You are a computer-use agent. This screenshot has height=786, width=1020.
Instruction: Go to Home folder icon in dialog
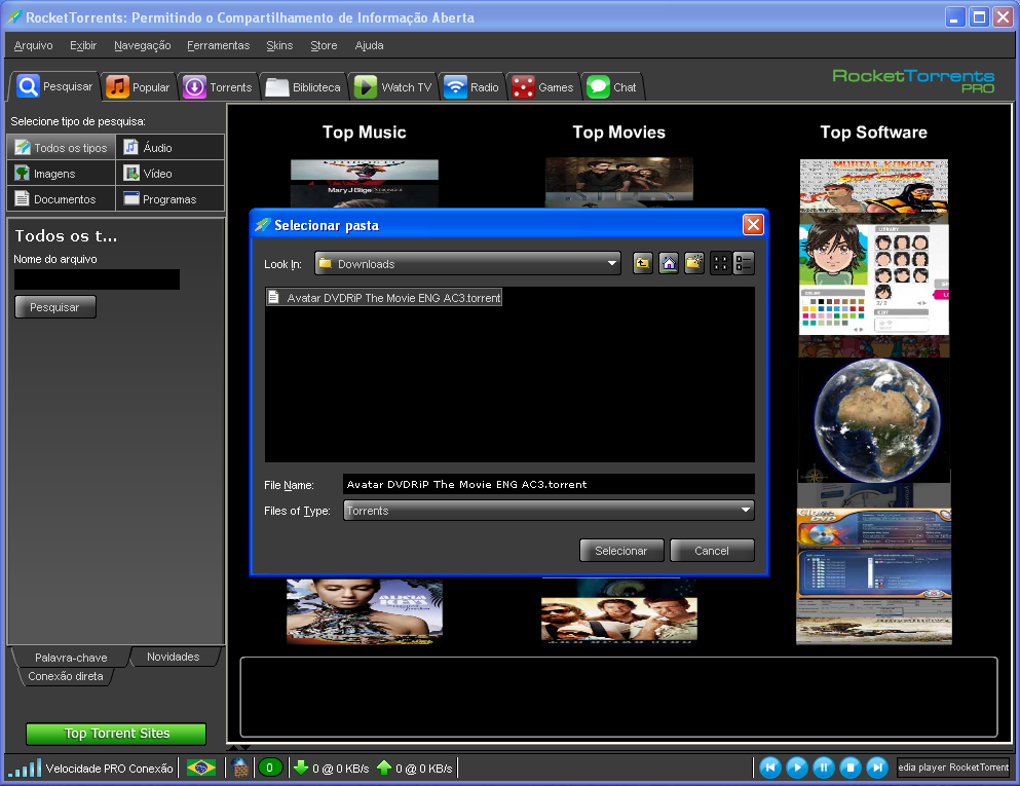[x=668, y=264]
